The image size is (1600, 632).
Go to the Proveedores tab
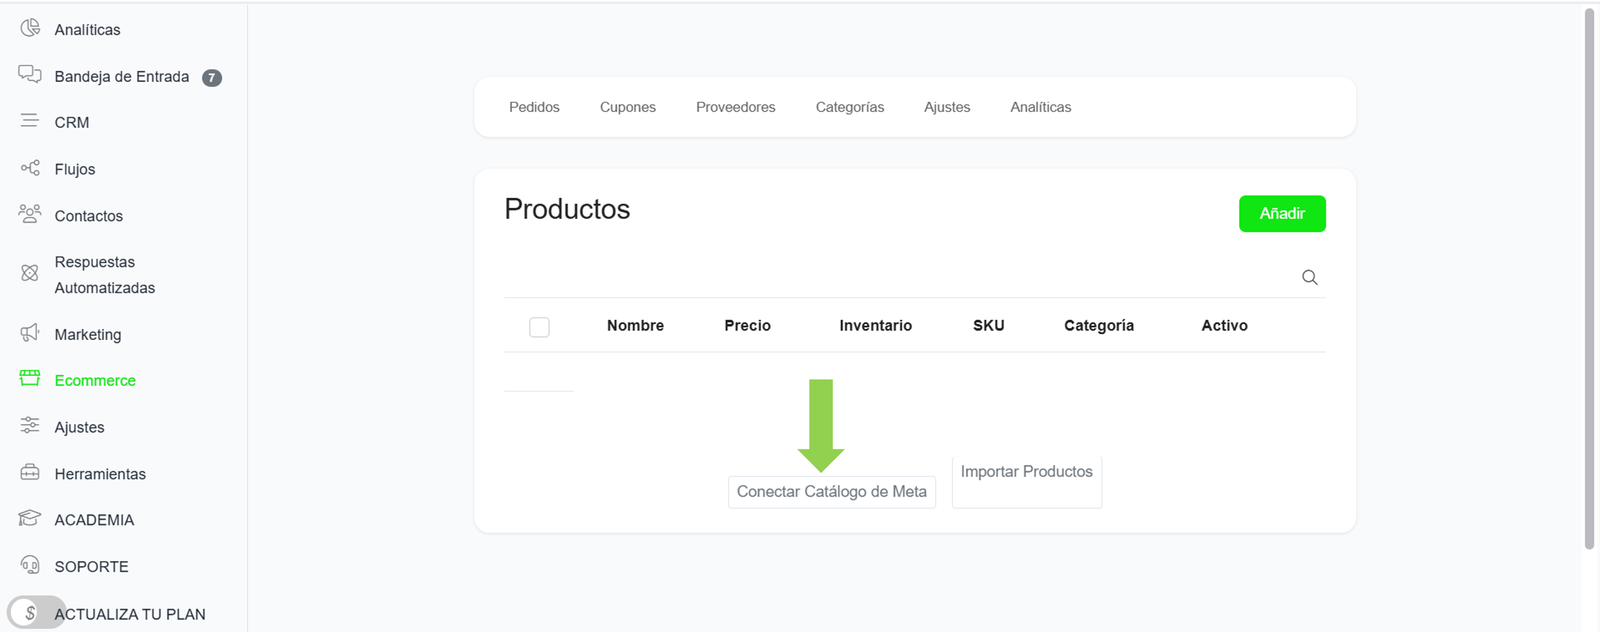(735, 107)
